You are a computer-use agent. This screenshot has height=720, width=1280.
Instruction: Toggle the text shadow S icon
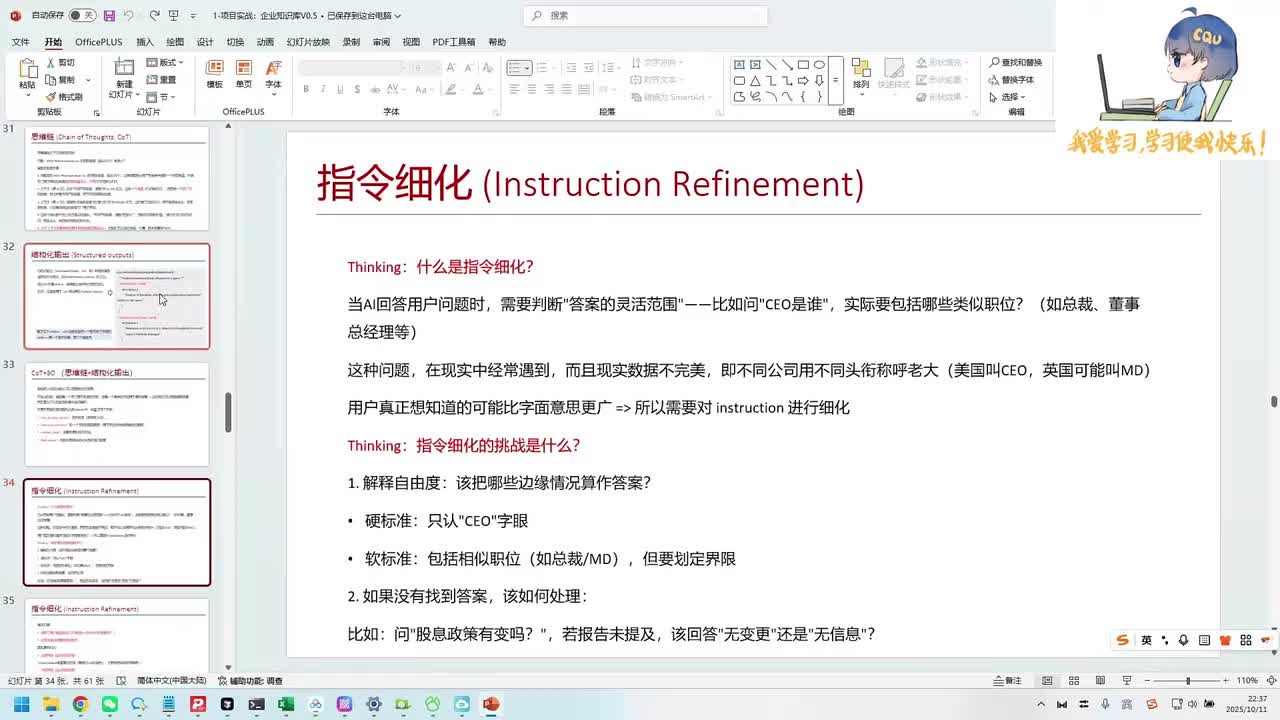click(x=357, y=89)
